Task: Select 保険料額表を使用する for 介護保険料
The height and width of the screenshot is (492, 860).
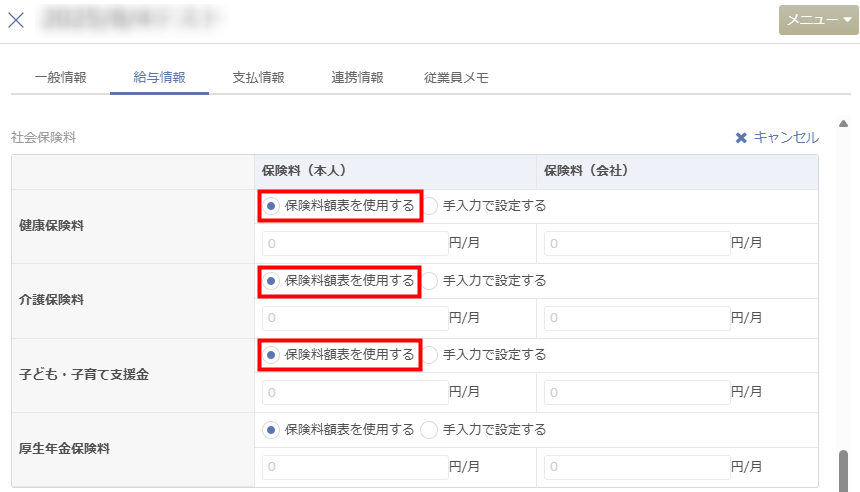Action: 271,281
